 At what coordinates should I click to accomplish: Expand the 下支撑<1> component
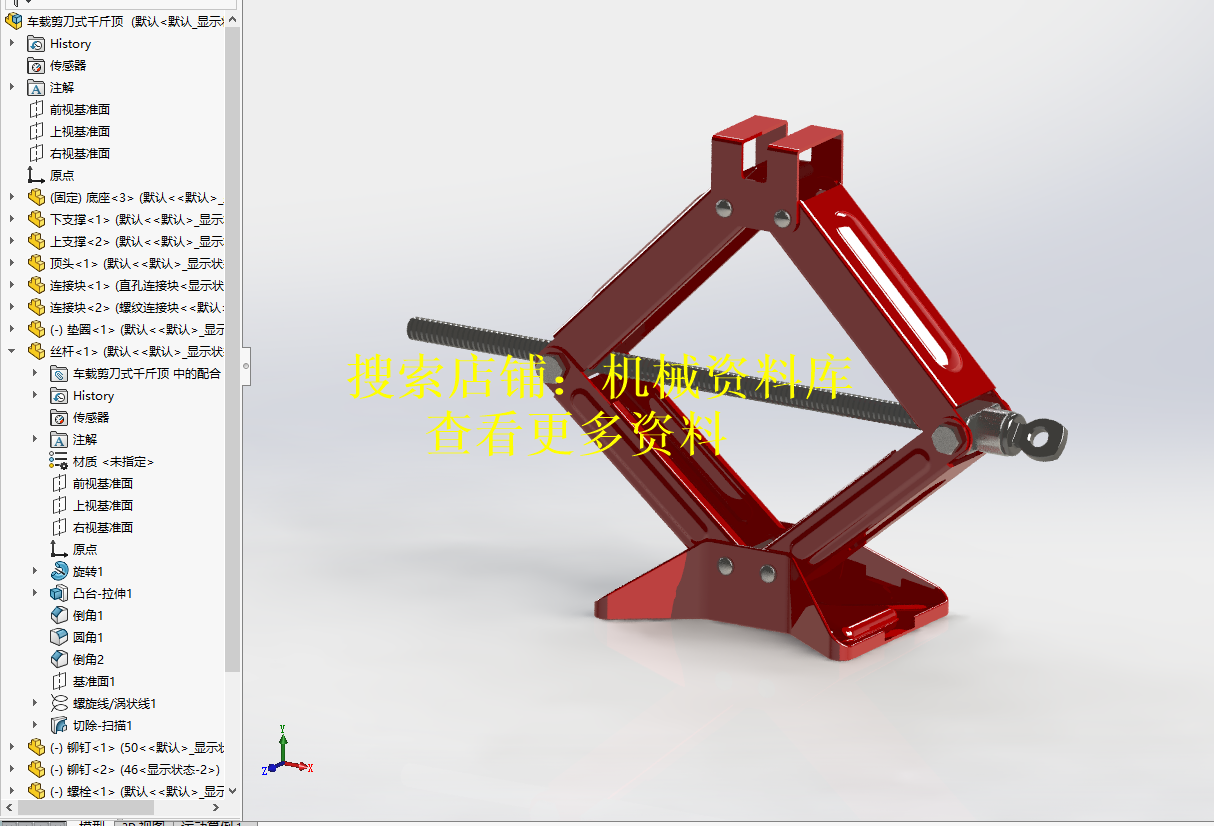[12, 219]
